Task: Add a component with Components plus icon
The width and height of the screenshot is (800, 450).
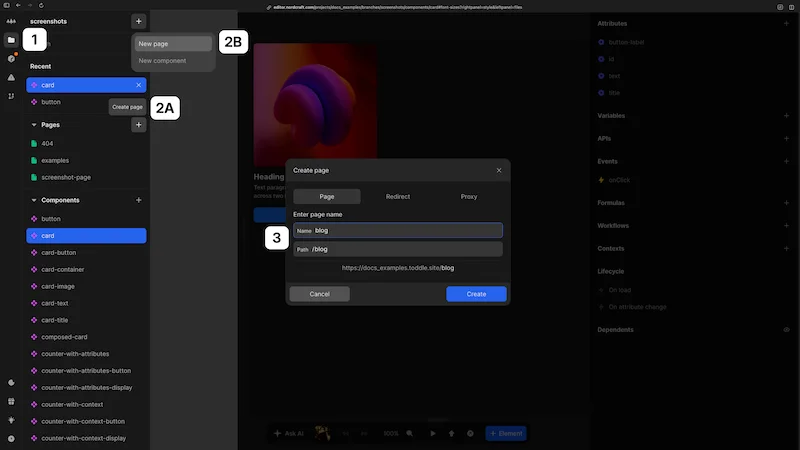Action: click(x=138, y=200)
